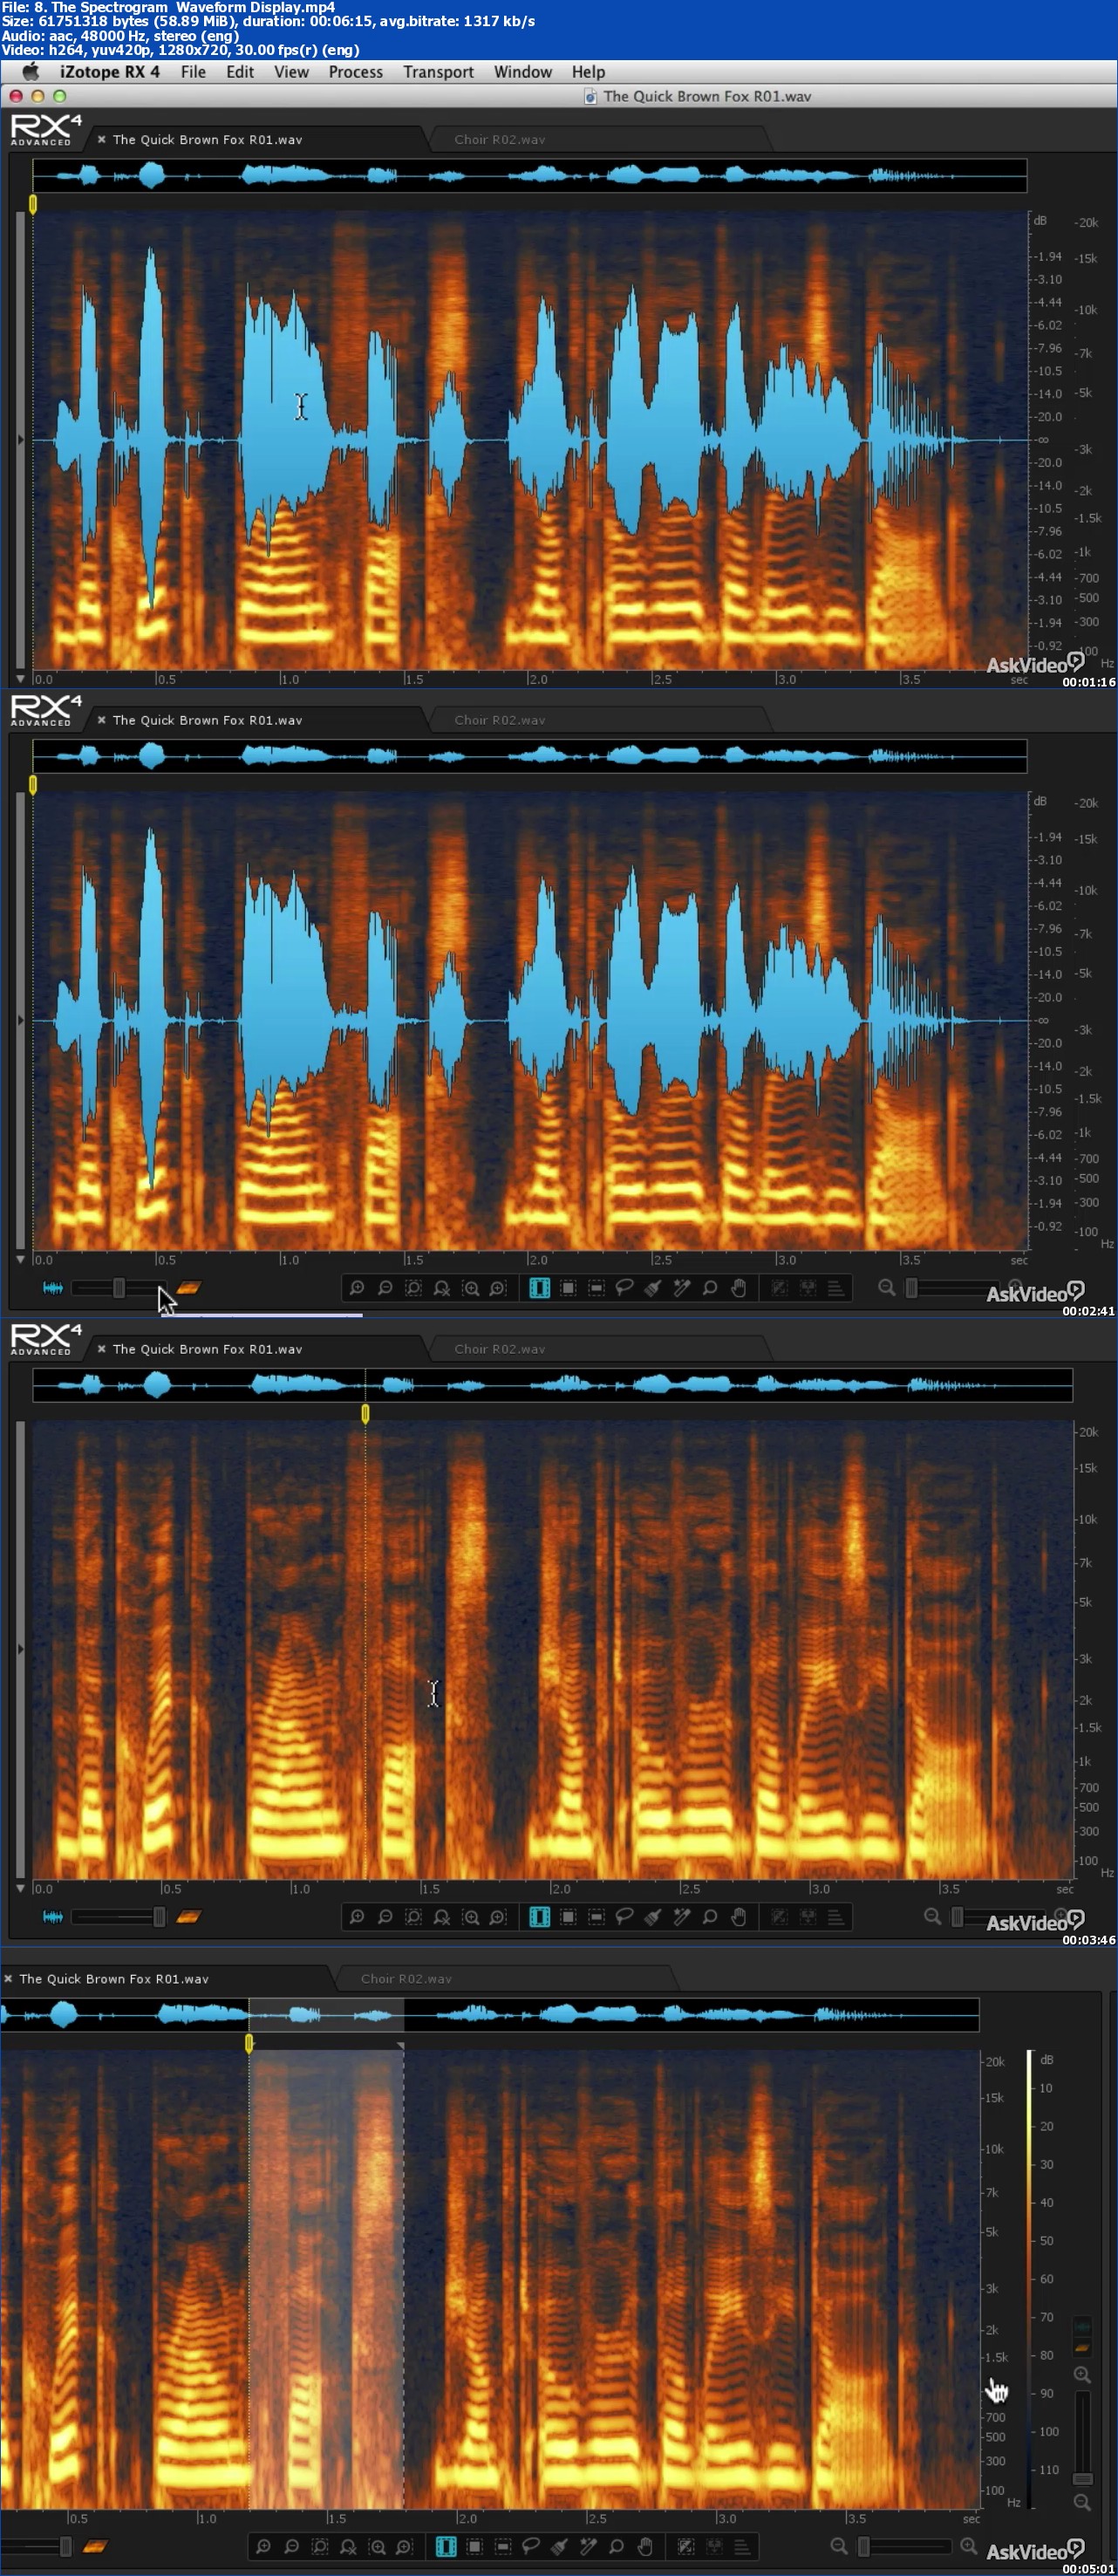Click down arrow beside 0.0 ruler, top frame
1118x2576 pixels.
point(20,679)
